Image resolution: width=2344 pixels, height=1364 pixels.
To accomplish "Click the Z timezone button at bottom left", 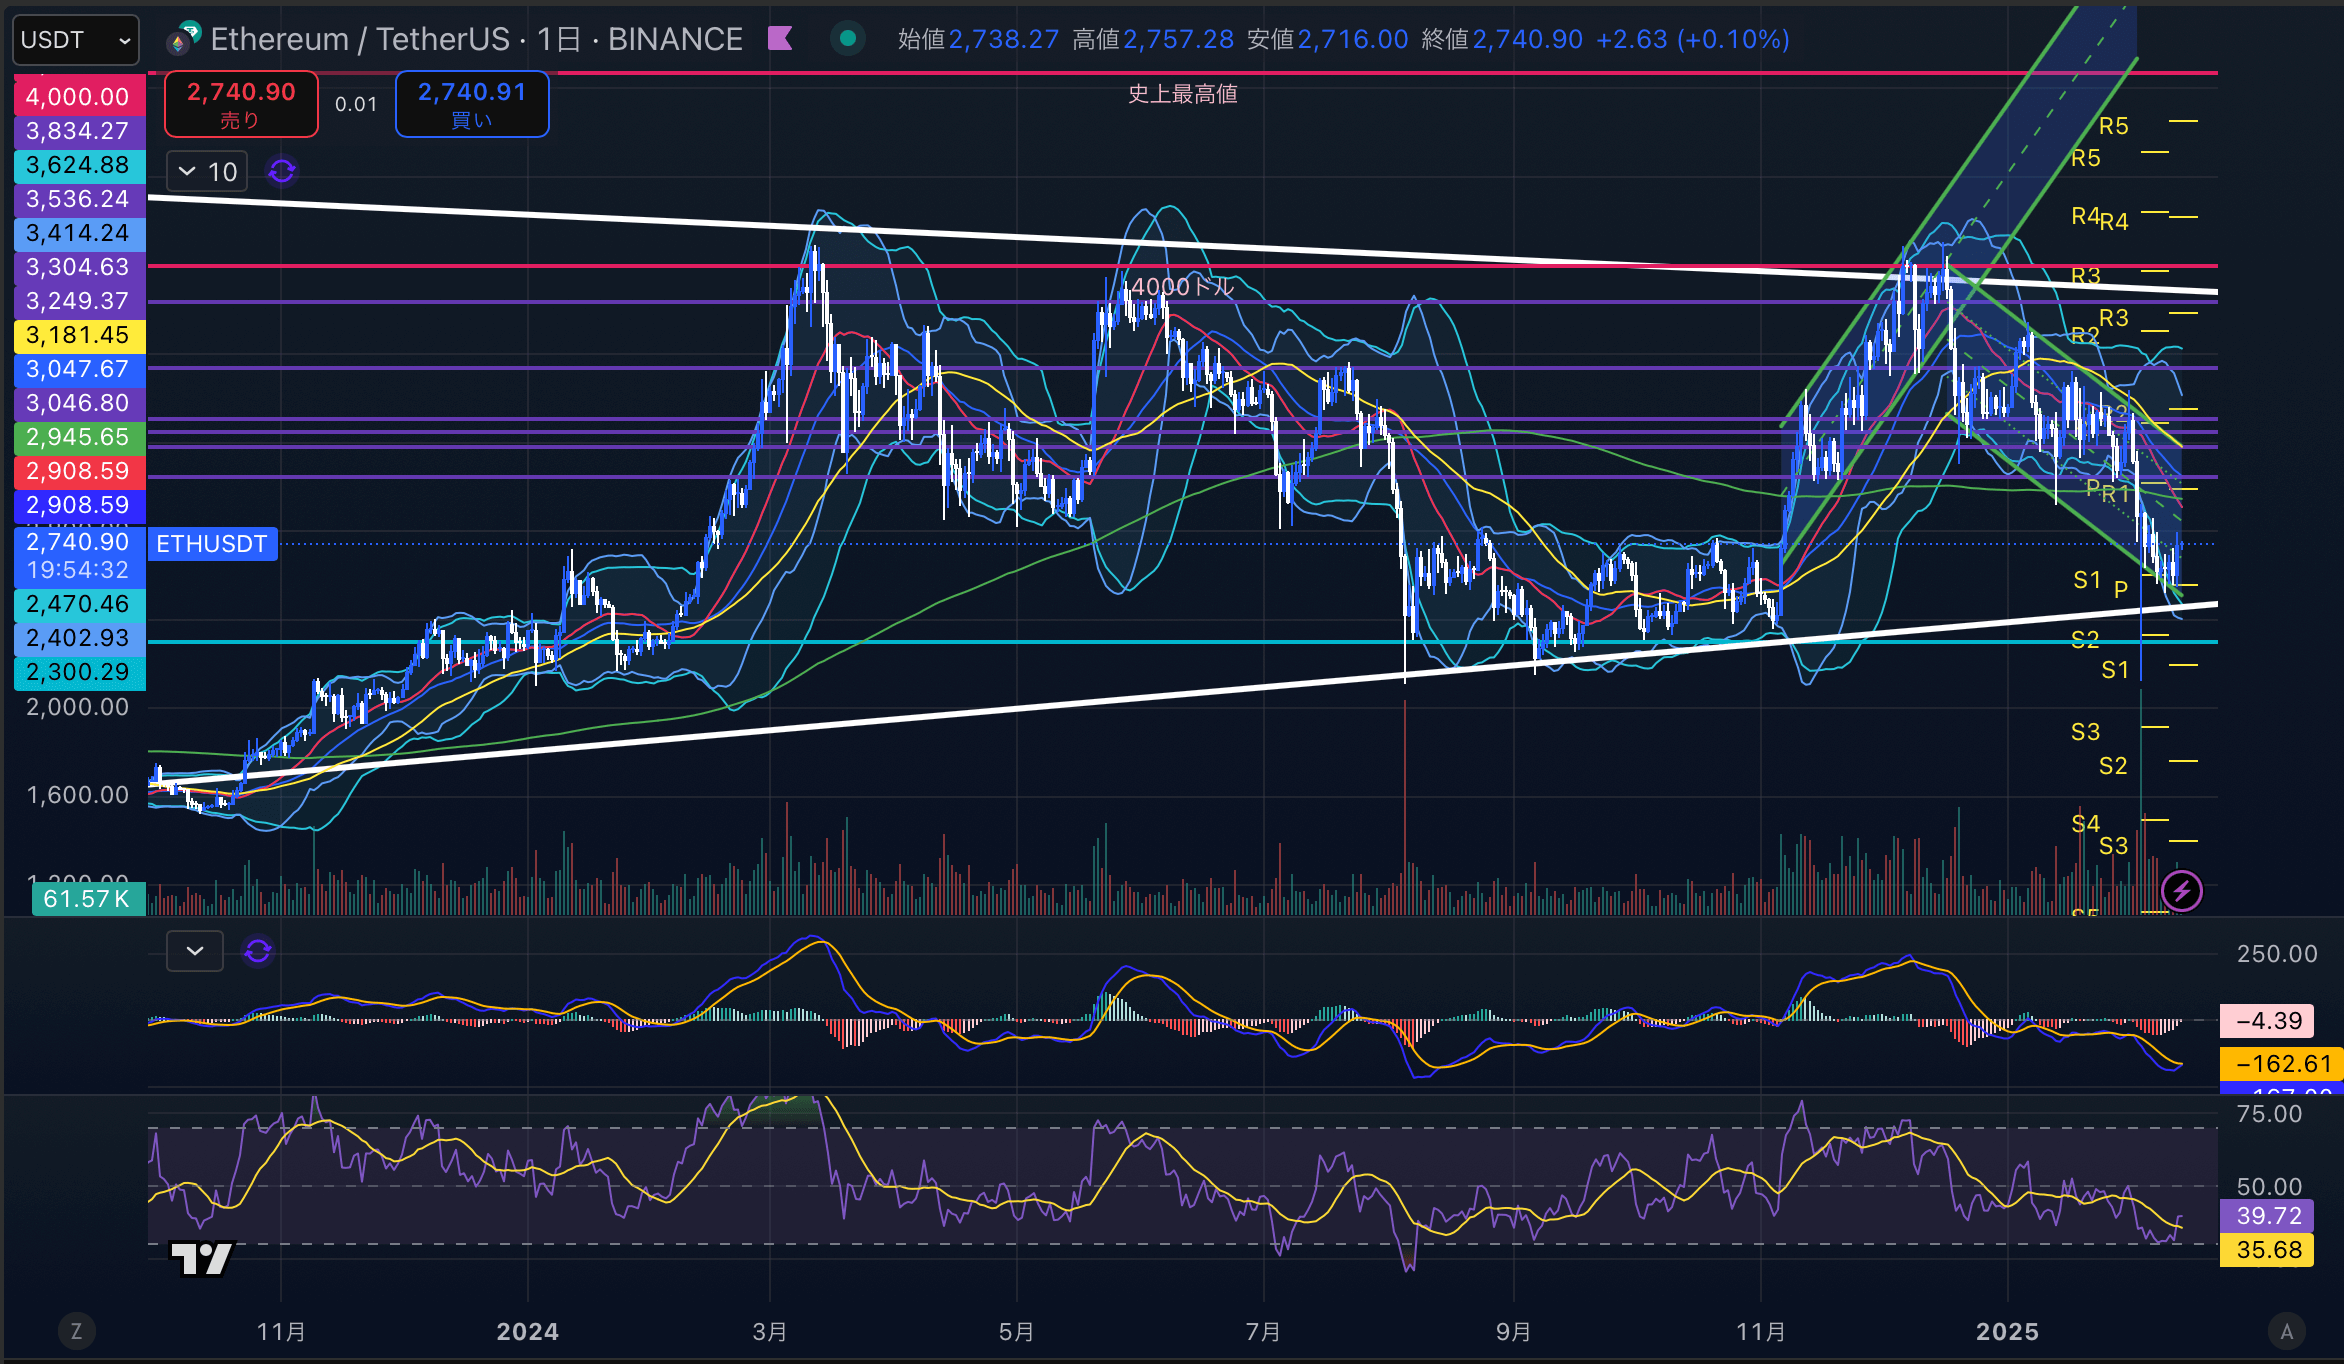I will 76,1331.
